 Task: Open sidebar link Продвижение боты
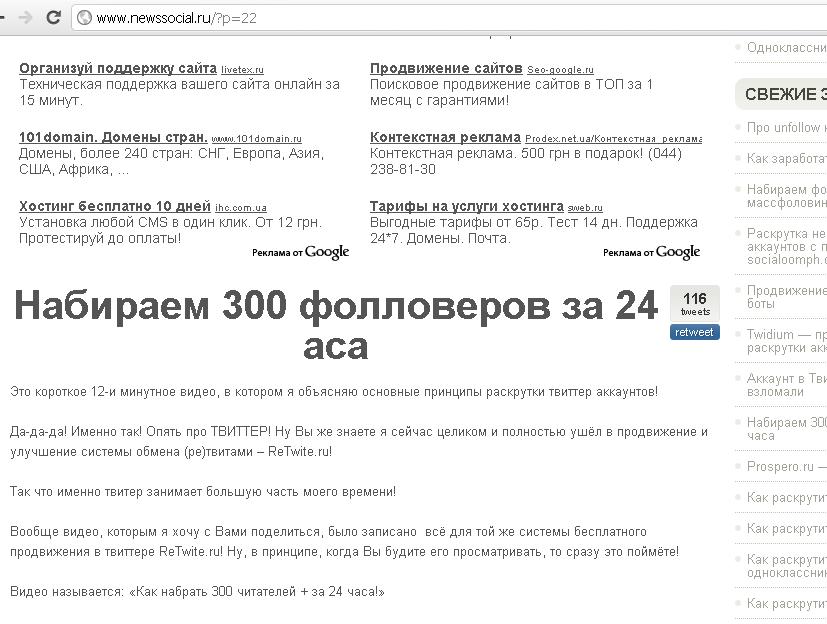(786, 297)
